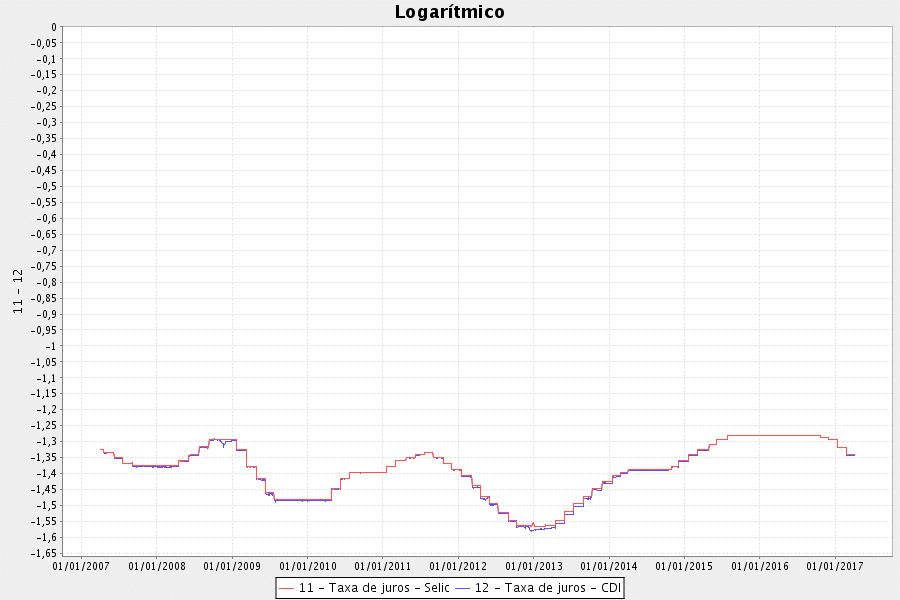Image resolution: width=900 pixels, height=600 pixels.
Task: Click x-axis date label 01/01/2017
Action: 835,566
